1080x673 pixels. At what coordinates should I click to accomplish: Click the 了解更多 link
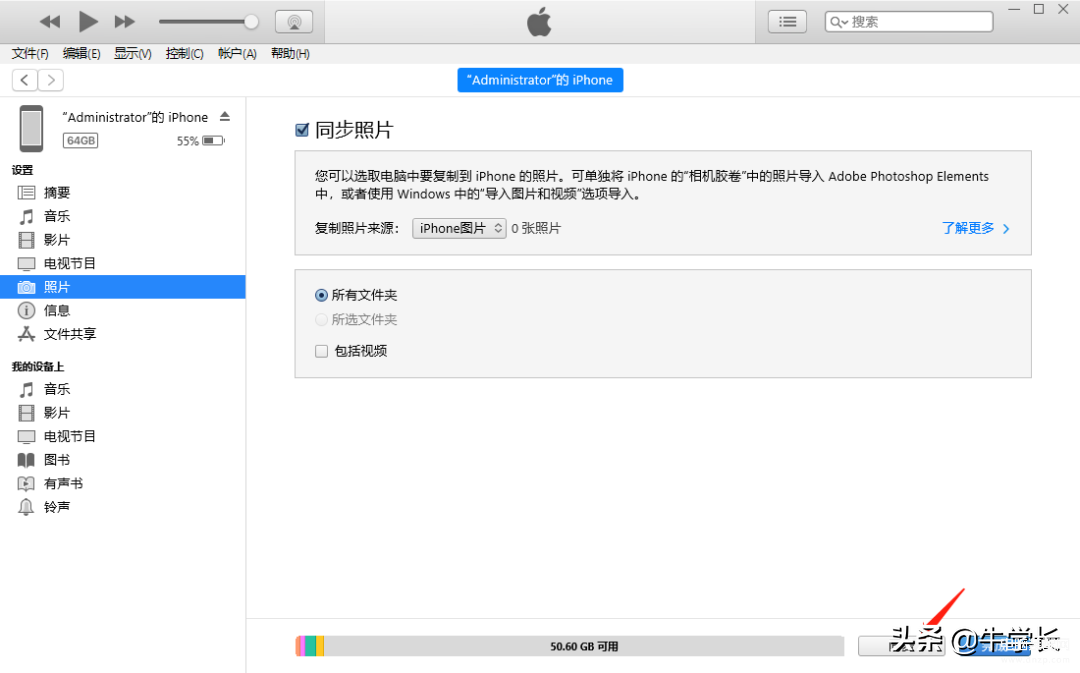tap(975, 228)
